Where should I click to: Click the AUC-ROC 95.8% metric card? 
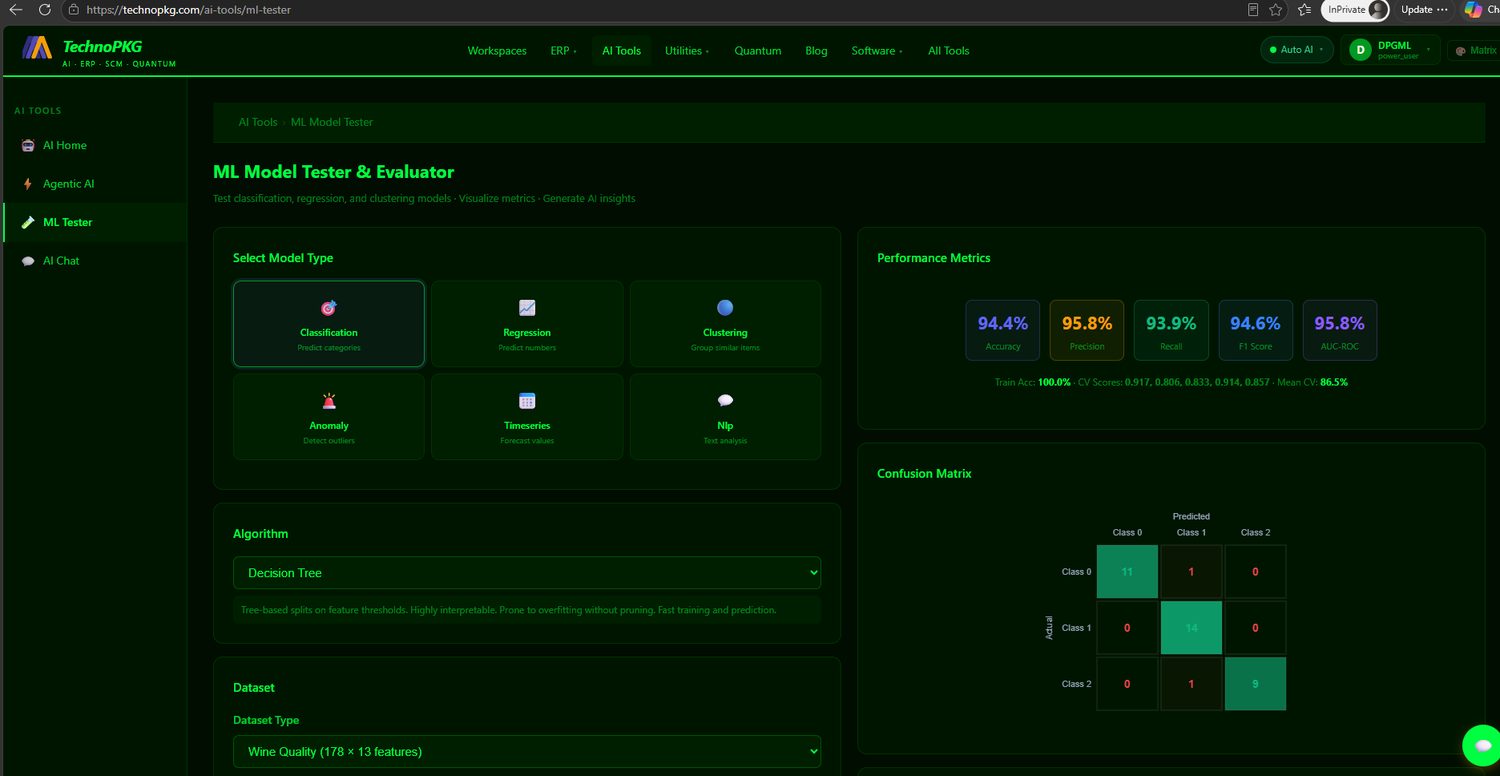pos(1339,330)
